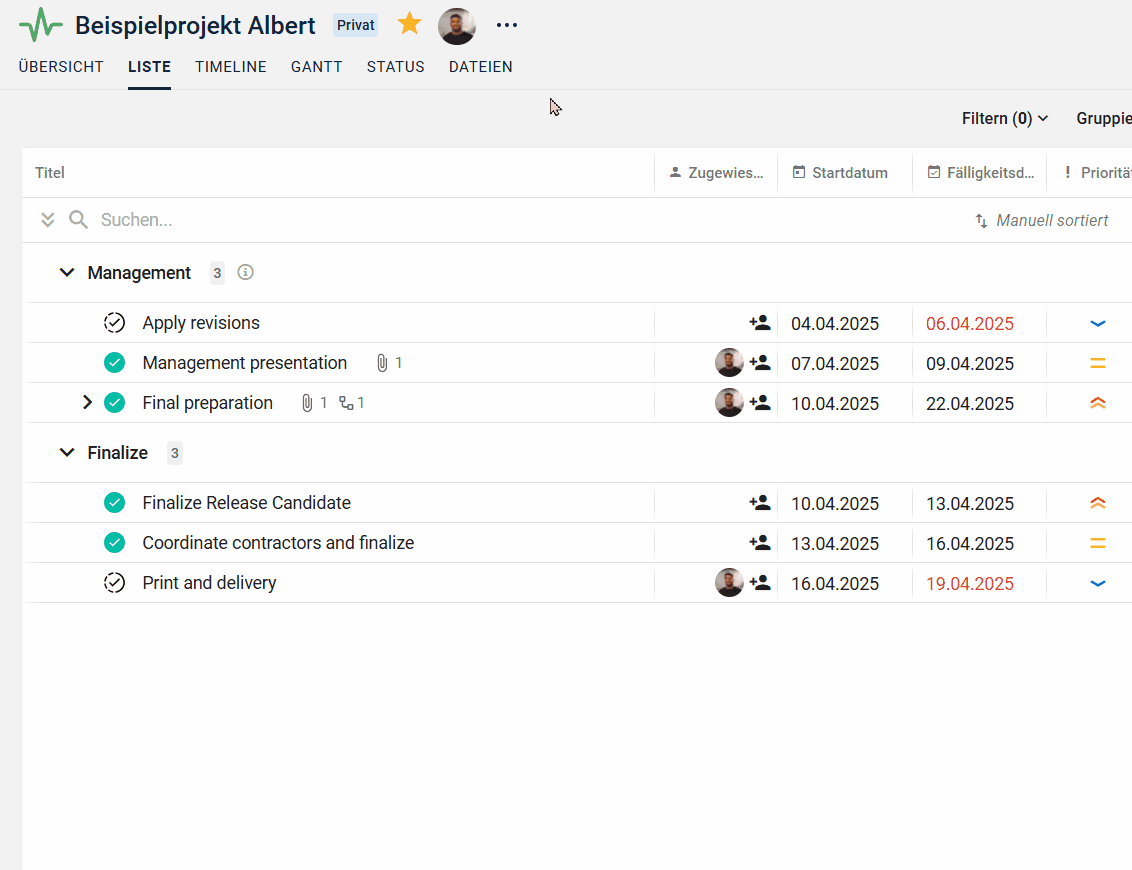The height and width of the screenshot is (870, 1132).
Task: Click the Suchen search field
Action: (x=300, y=220)
